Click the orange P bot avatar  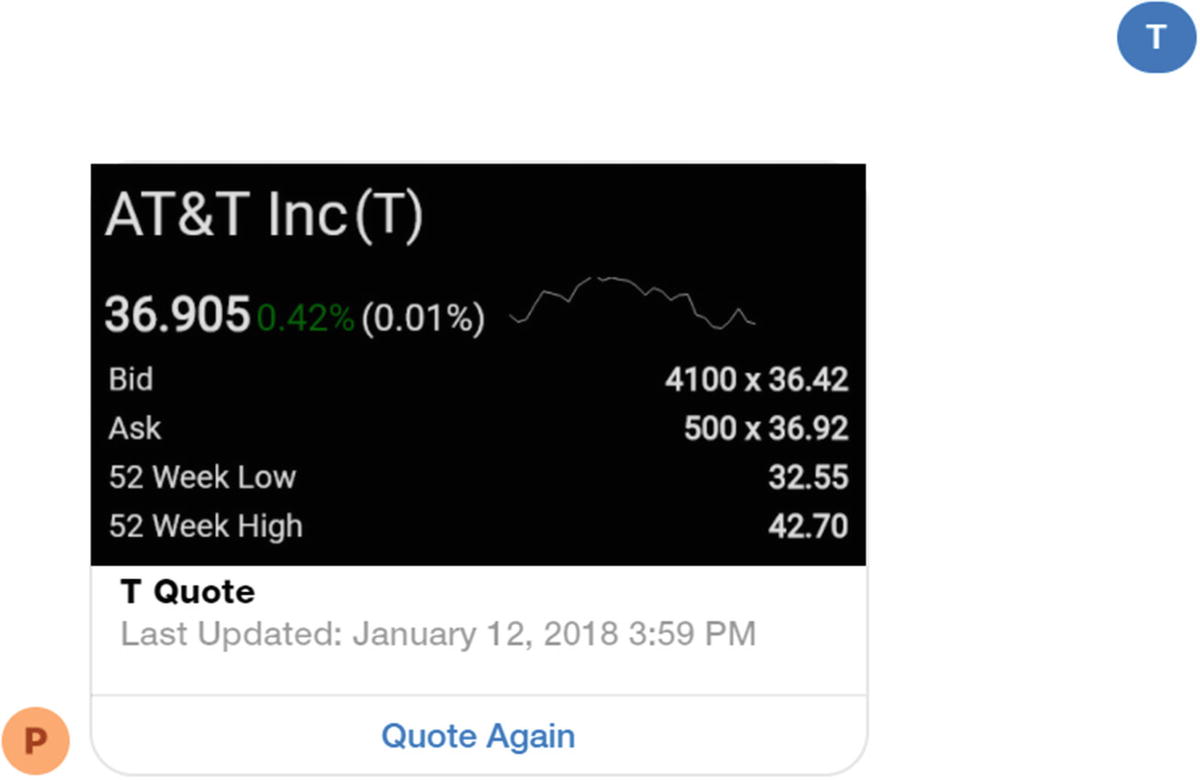36,741
